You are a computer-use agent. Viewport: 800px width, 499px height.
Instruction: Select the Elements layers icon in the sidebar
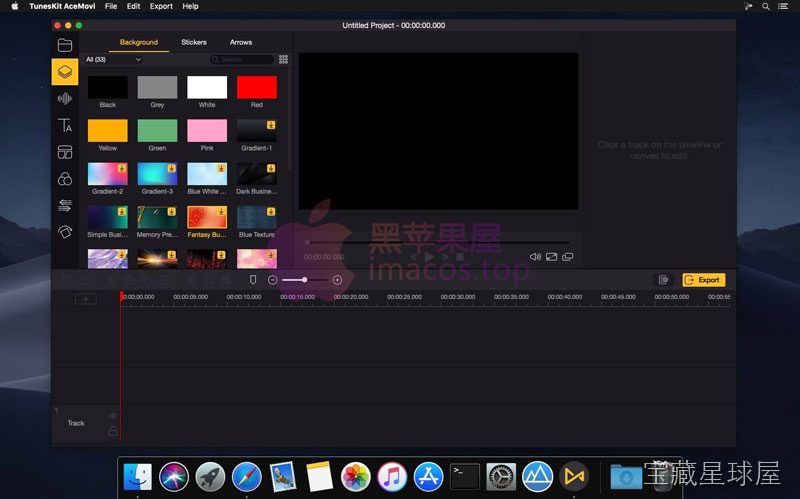[65, 71]
